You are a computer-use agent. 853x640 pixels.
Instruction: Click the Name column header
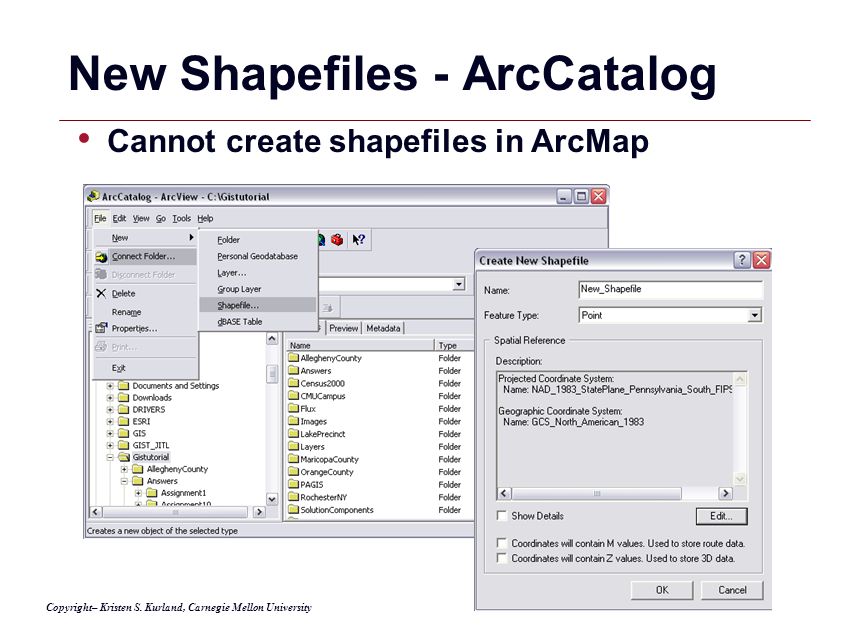click(x=360, y=345)
